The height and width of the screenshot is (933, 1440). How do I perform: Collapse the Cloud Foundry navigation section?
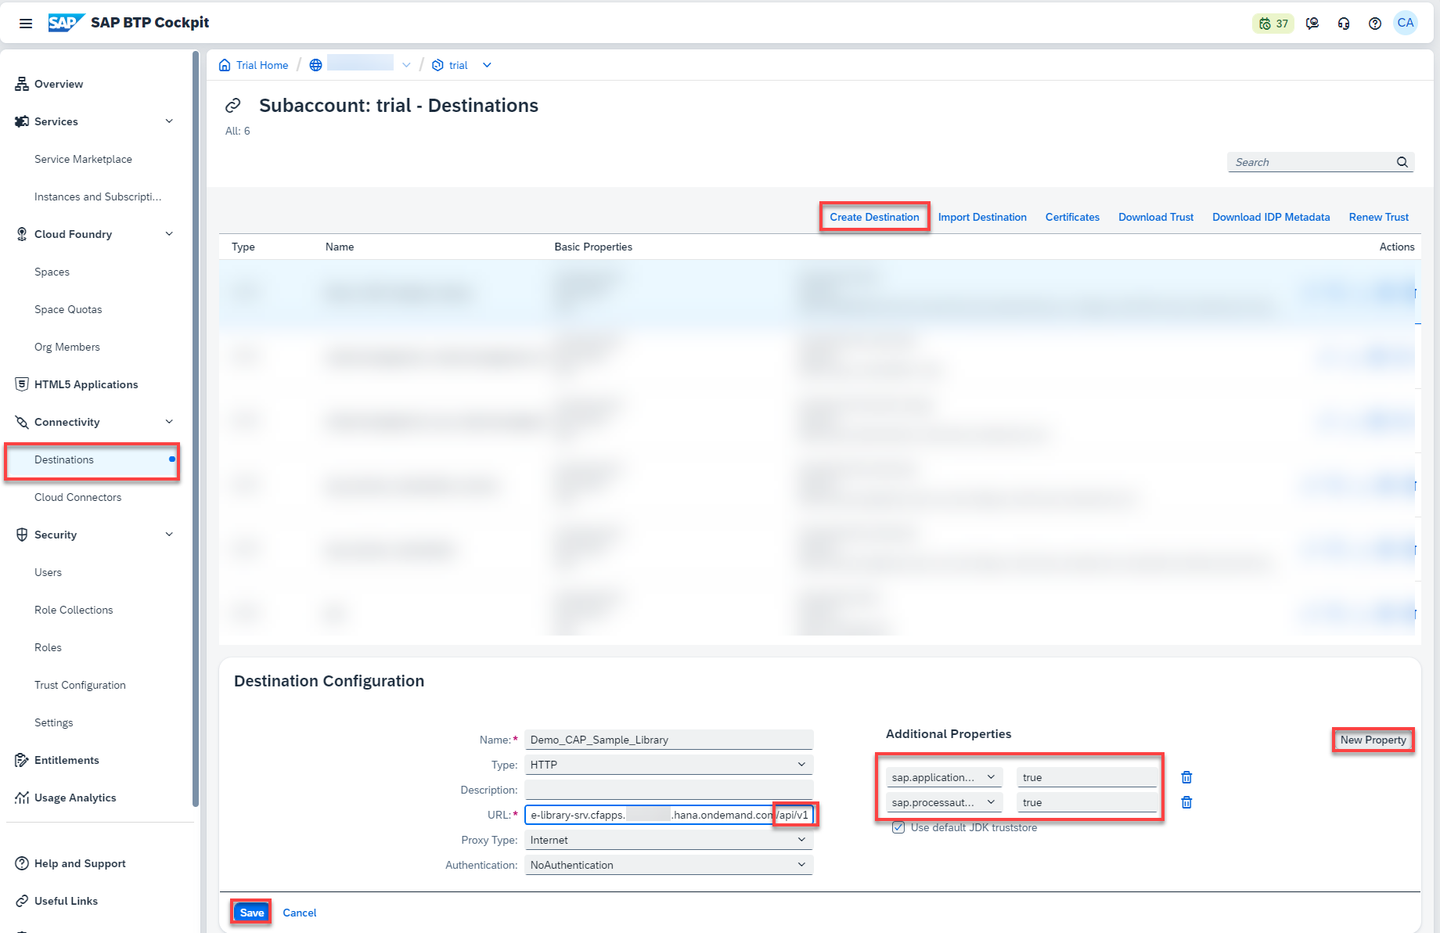coord(169,234)
